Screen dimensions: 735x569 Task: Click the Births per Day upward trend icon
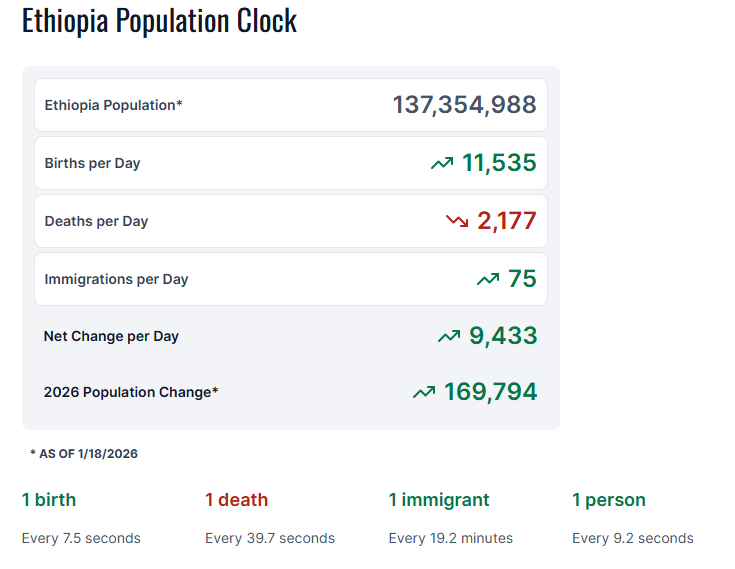click(x=441, y=163)
